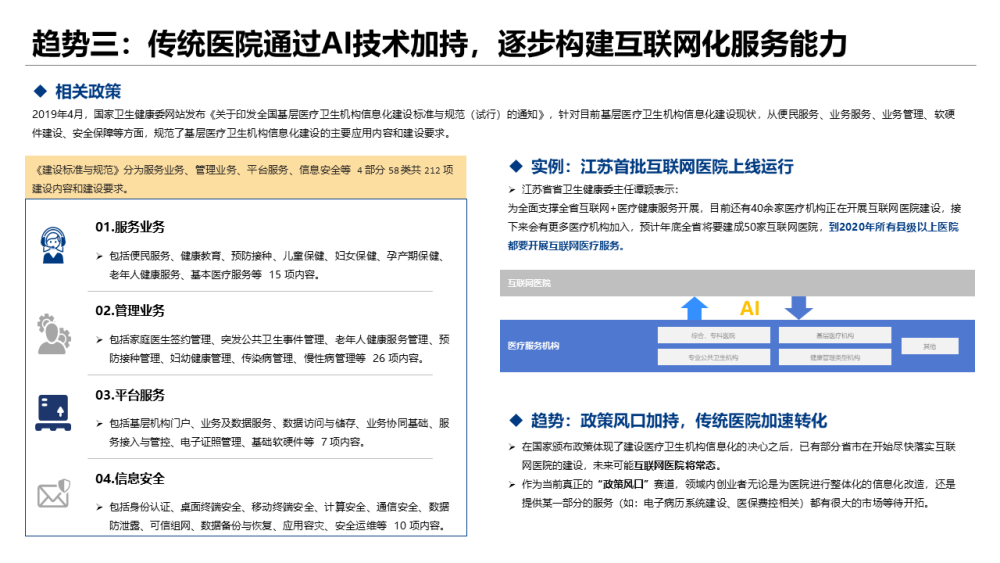Screen dimensions: 1000x563
Task: Select the heading 01.服务业务
Action: [x=130, y=227]
